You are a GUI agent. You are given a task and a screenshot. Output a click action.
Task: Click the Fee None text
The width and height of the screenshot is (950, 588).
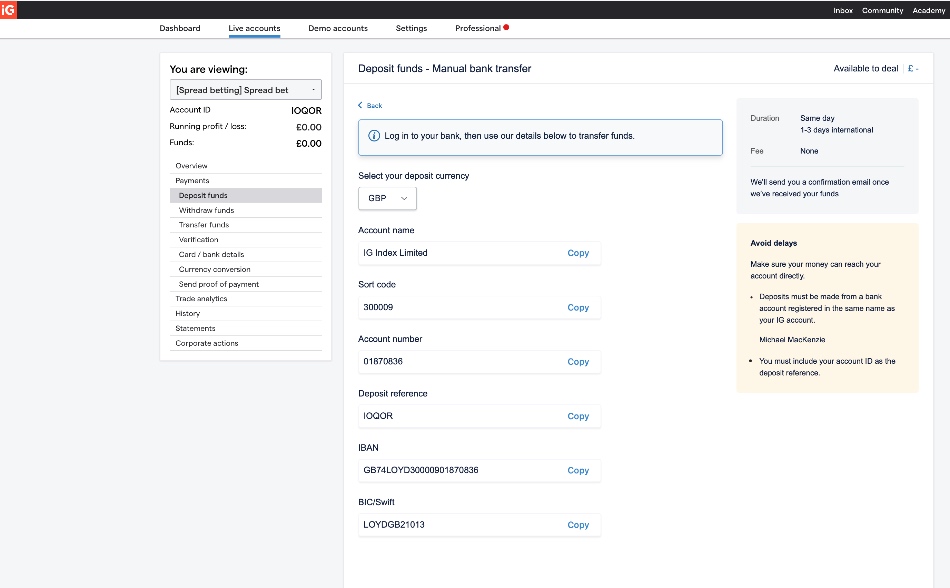click(x=809, y=151)
